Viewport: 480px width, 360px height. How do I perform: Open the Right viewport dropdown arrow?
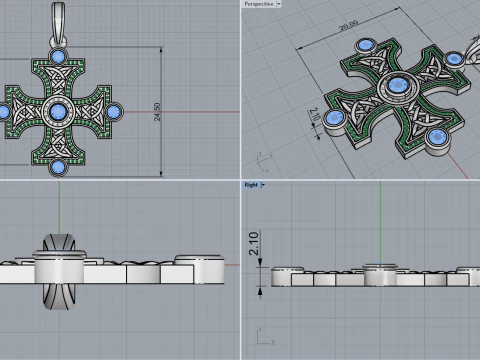263,185
